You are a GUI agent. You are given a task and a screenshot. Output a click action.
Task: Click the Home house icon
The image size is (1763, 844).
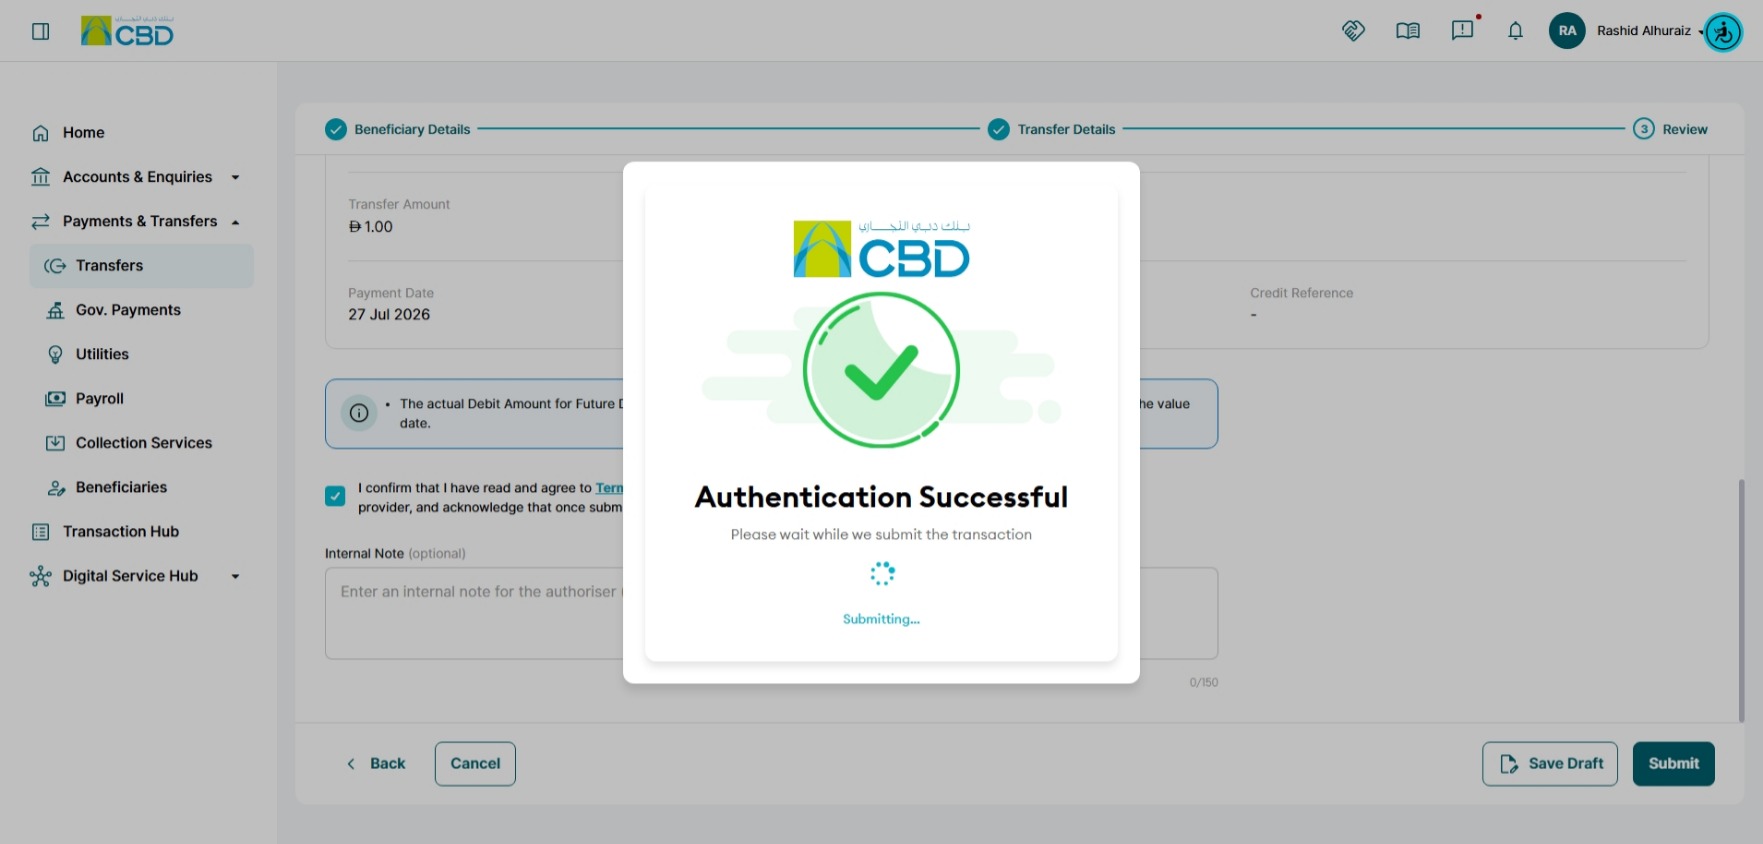pyautogui.click(x=41, y=133)
